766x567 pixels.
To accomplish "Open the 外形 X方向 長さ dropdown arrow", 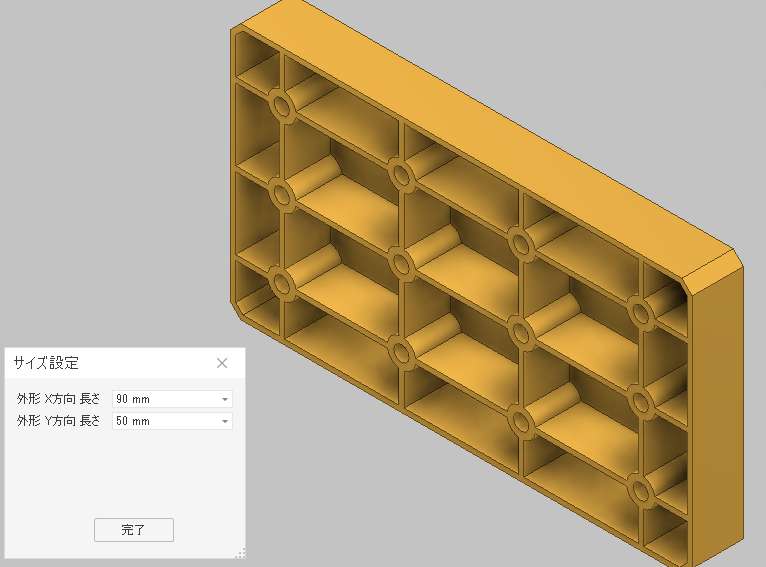I will pyautogui.click(x=225, y=399).
